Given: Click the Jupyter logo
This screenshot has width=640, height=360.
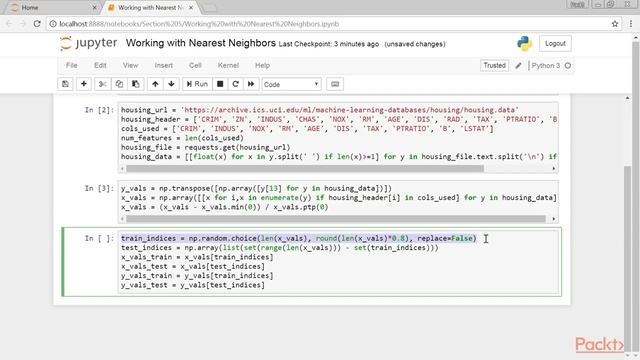Looking at the screenshot, I should point(89,43).
